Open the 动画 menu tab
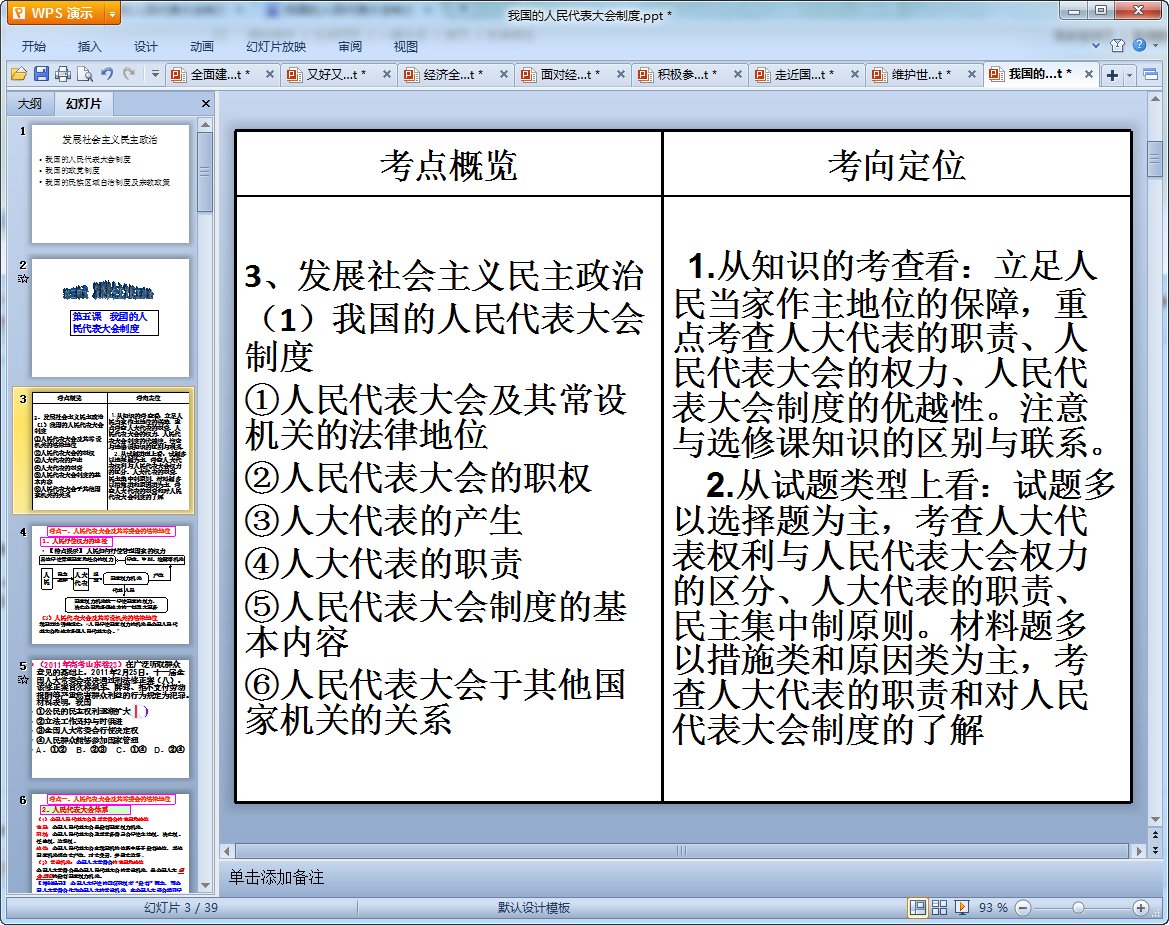Image resolution: width=1169 pixels, height=925 pixels. (x=201, y=46)
